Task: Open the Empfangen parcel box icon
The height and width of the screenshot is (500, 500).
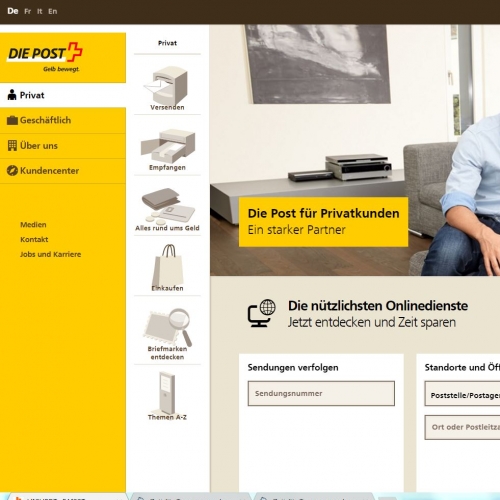Action: tap(168, 146)
